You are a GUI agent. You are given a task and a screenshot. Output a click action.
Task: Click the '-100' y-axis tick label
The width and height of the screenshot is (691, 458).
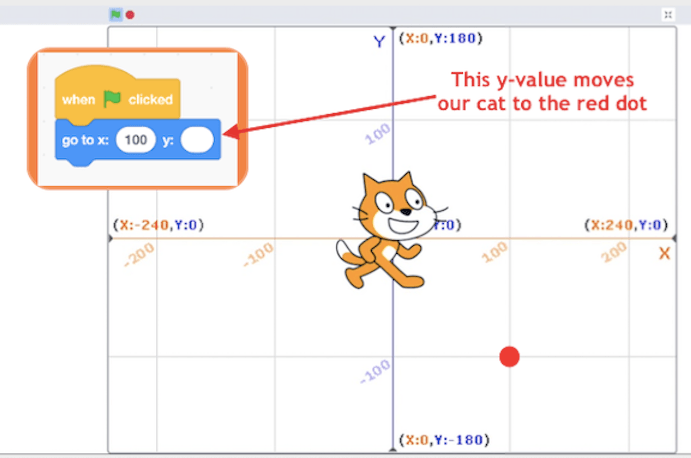(375, 372)
